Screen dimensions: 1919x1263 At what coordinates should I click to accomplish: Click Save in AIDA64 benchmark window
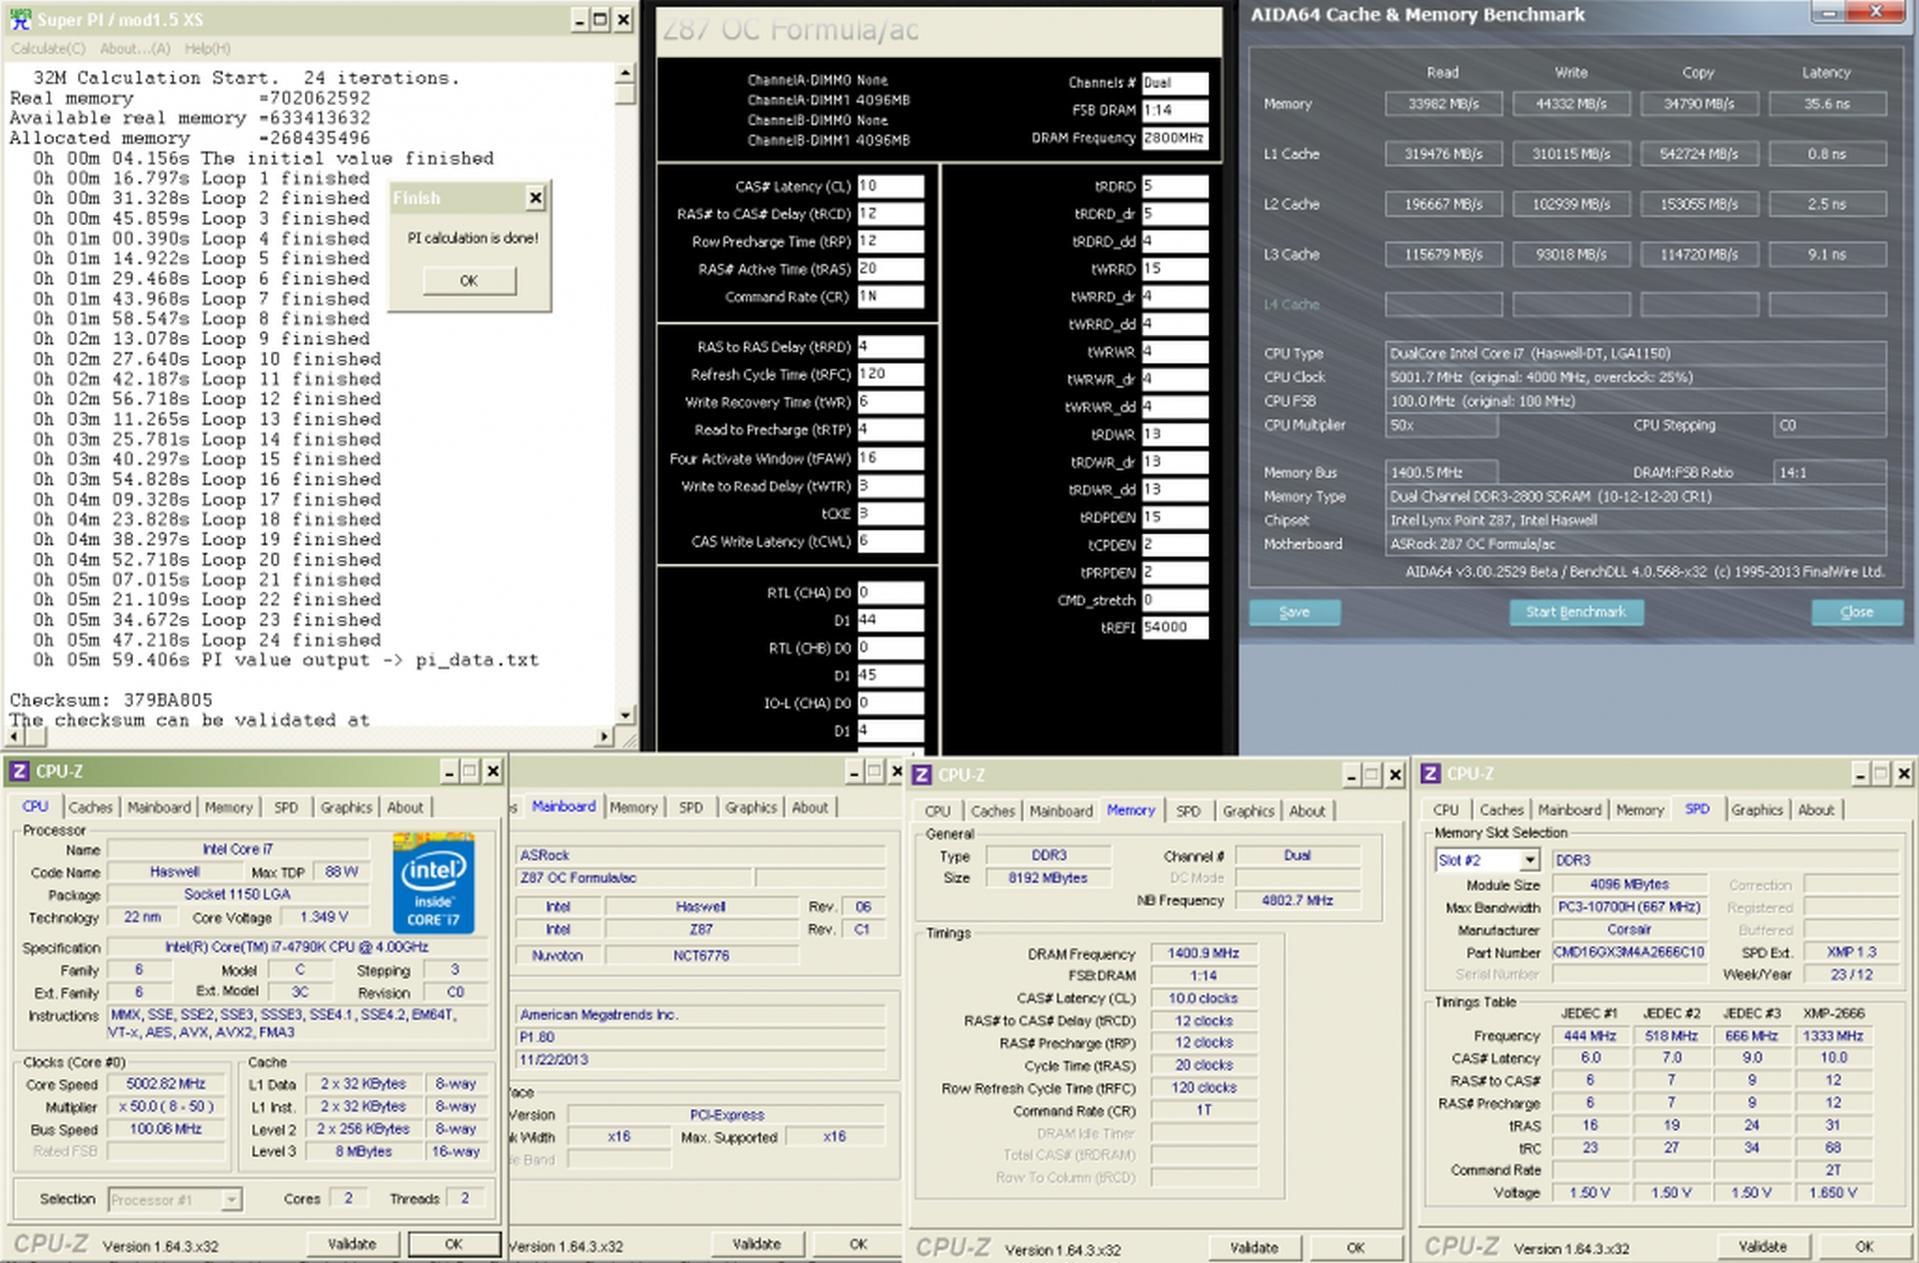point(1294,612)
